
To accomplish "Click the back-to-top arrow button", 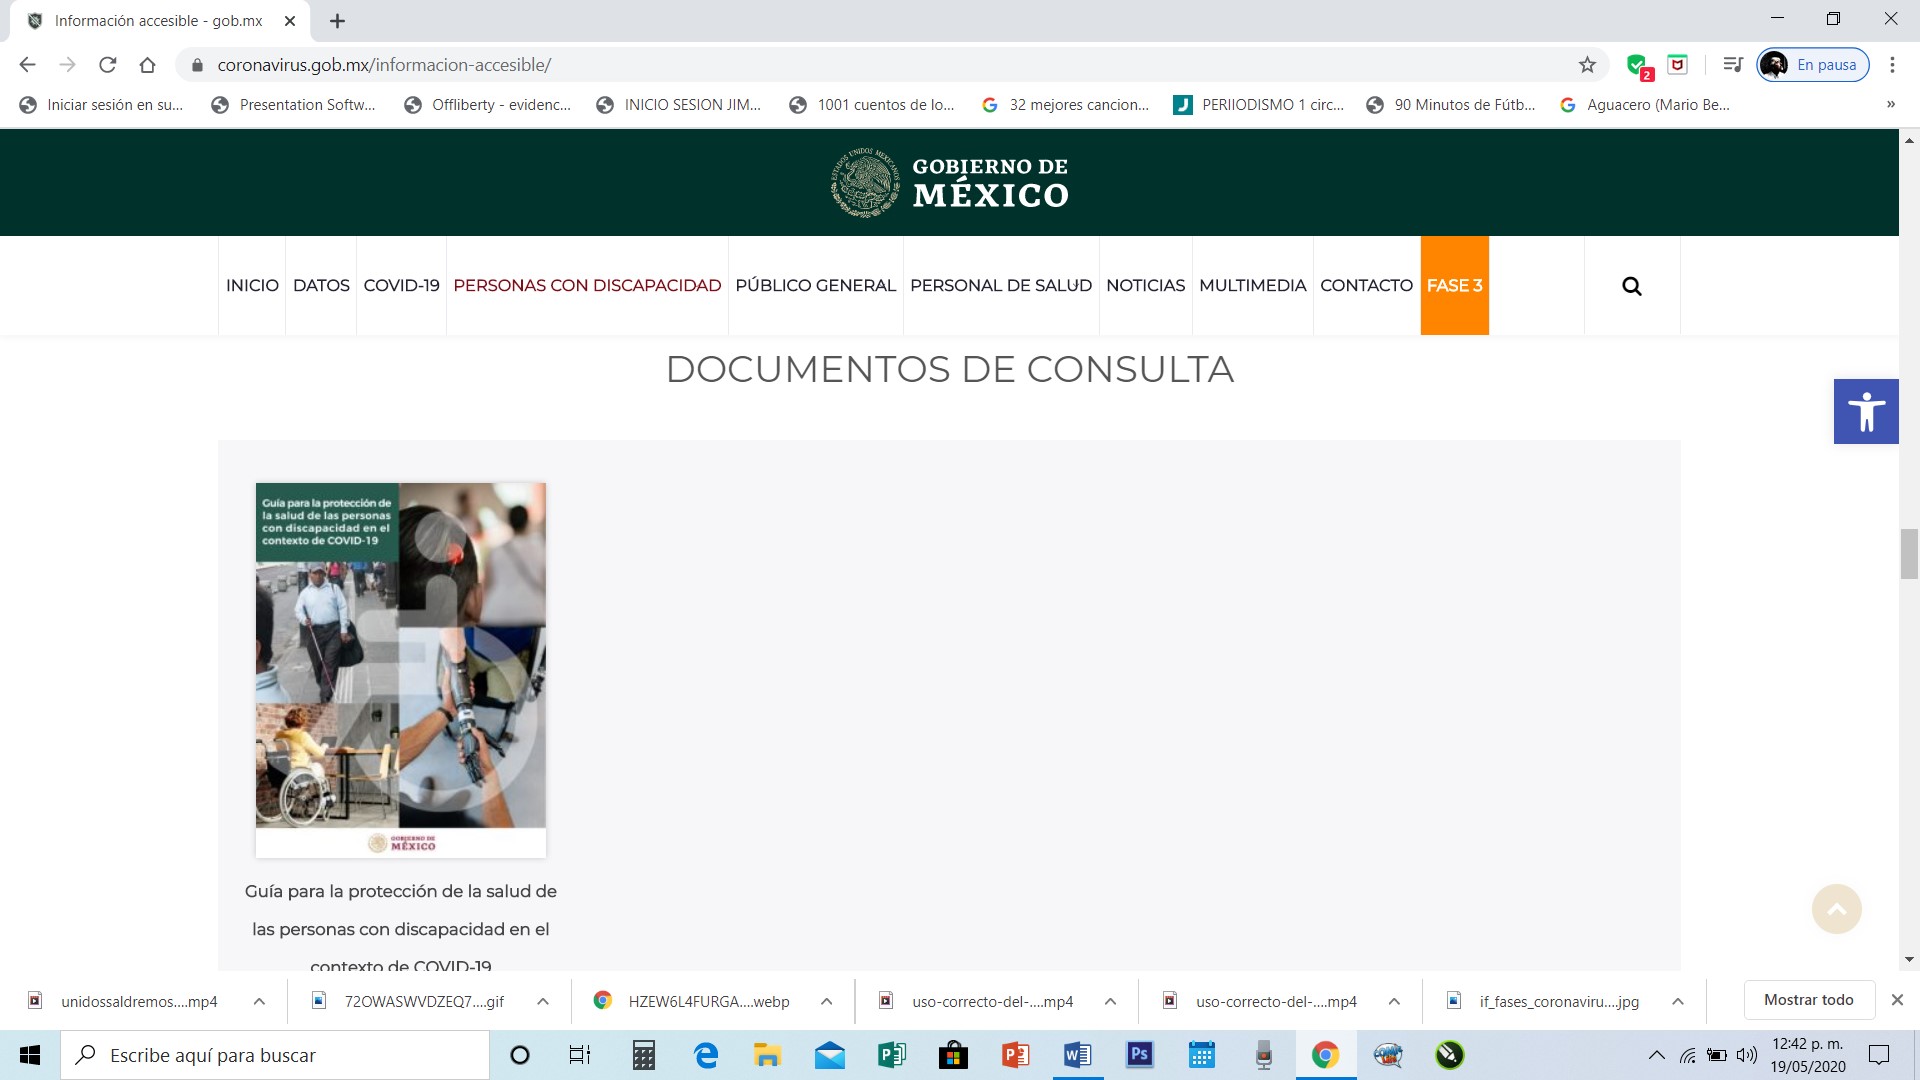I will click(x=1837, y=909).
